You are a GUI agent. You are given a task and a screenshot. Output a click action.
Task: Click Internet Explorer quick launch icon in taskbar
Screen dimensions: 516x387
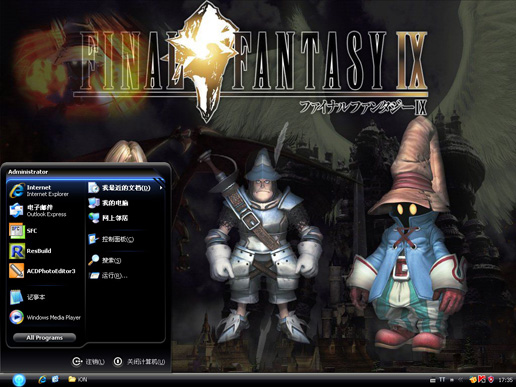[42, 379]
